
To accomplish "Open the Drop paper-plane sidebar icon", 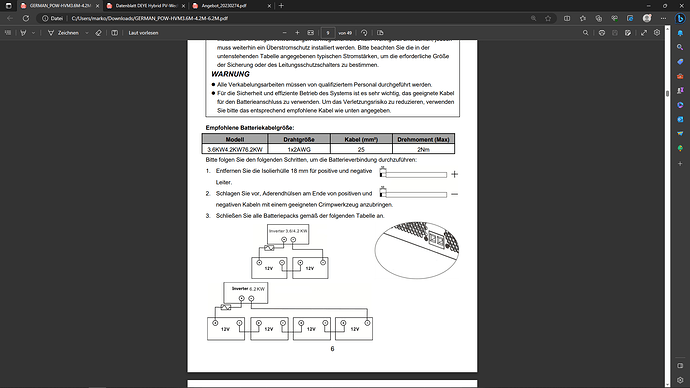I will pos(680,134).
